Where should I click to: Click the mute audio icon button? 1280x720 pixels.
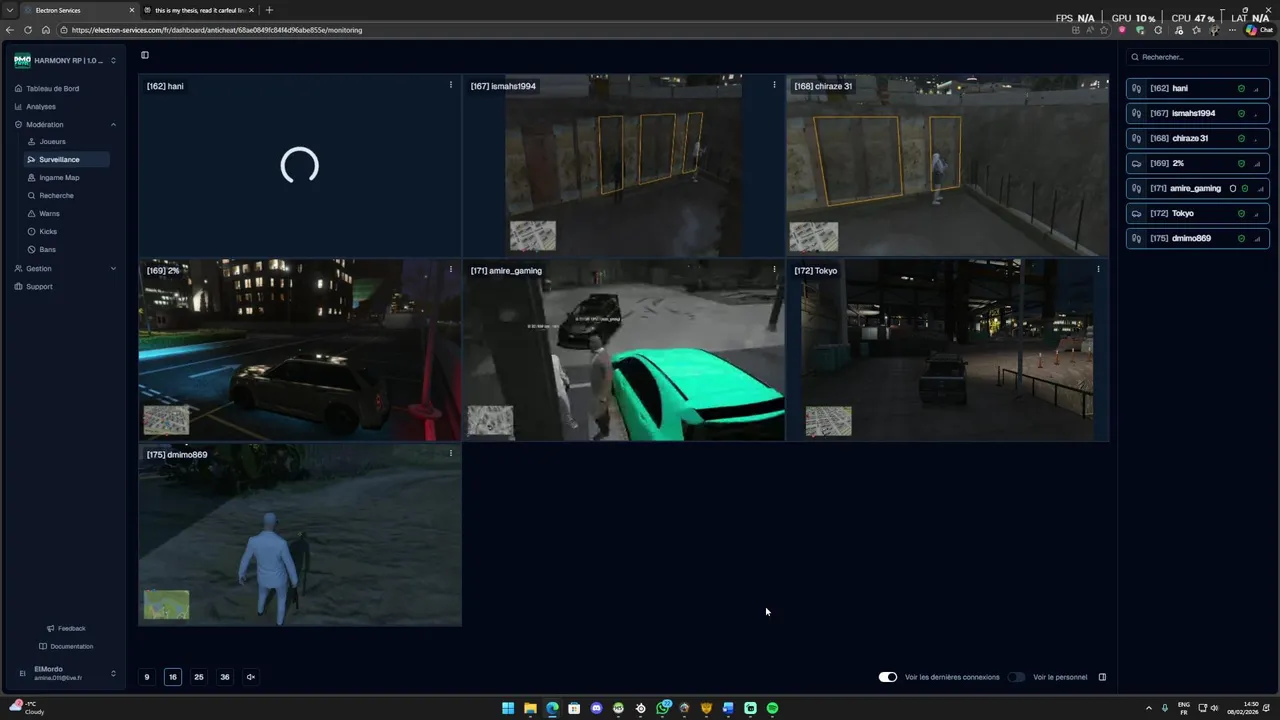pos(251,677)
